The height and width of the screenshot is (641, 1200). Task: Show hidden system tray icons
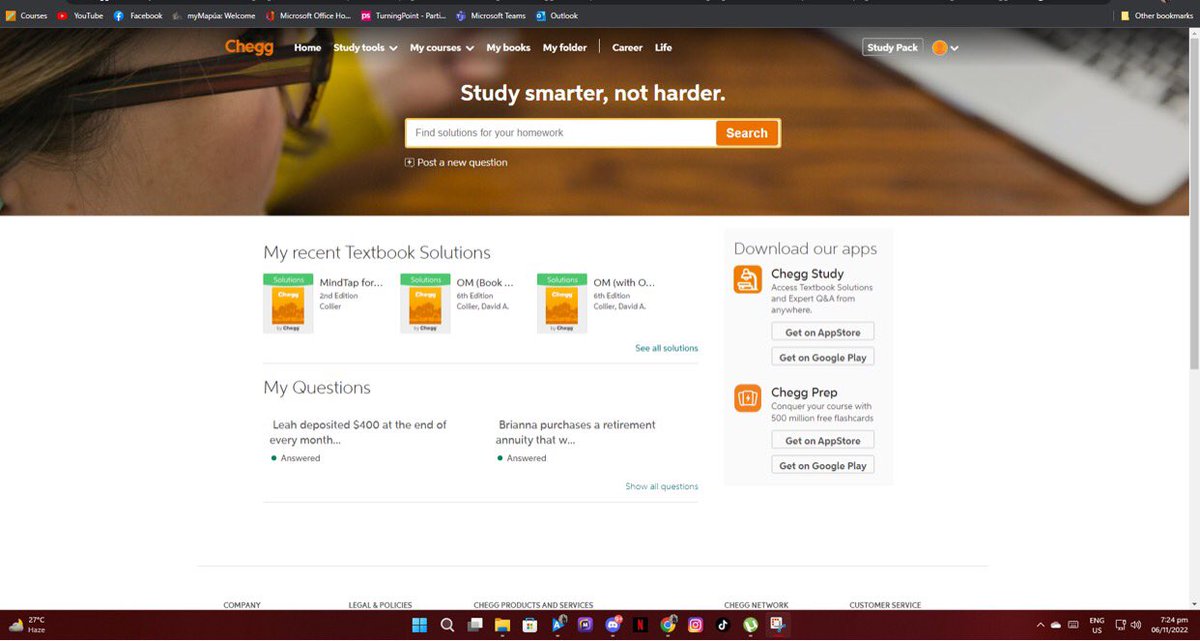1040,625
